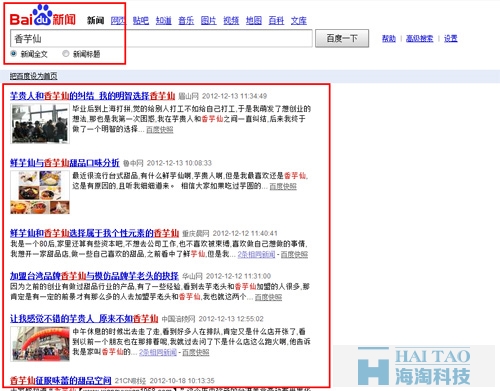Switch to the 网页 tab
This screenshot has height=391, width=500.
(x=118, y=21)
